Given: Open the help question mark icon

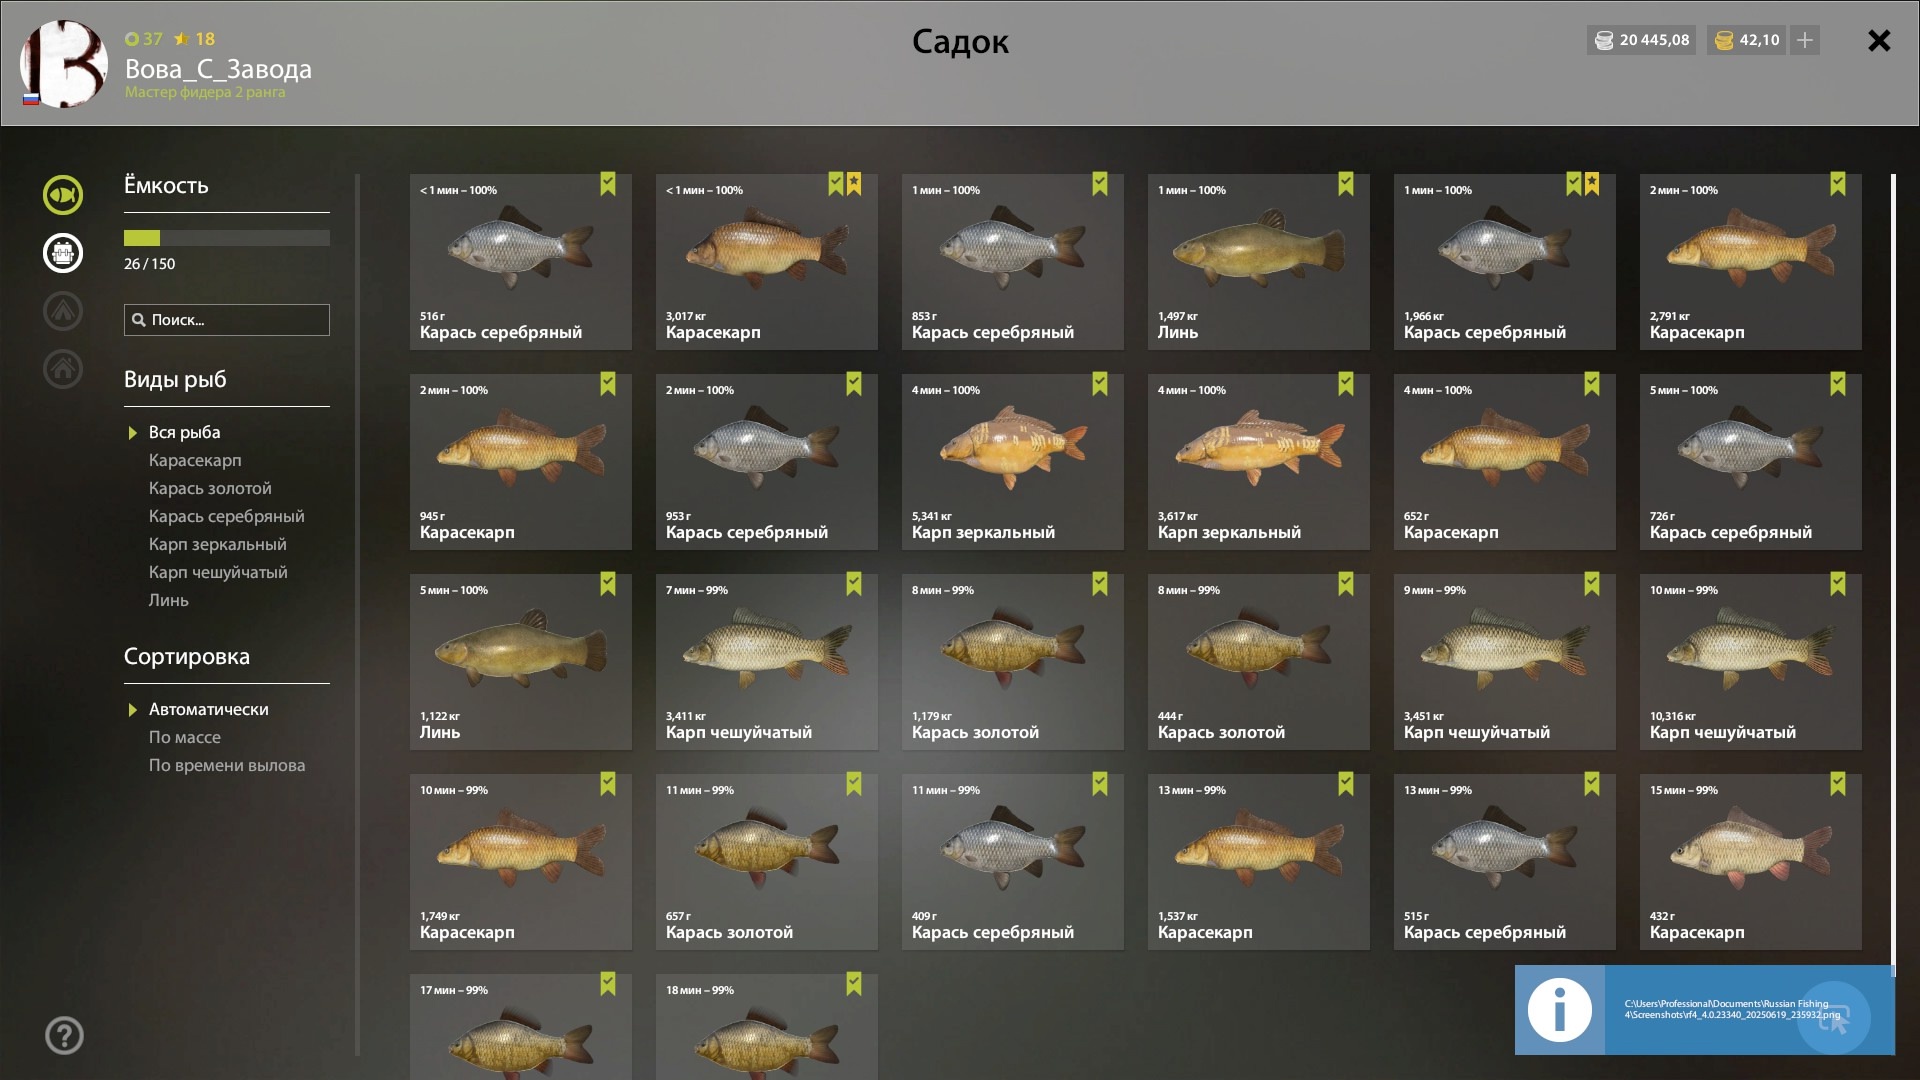Looking at the screenshot, I should coord(64,1036).
